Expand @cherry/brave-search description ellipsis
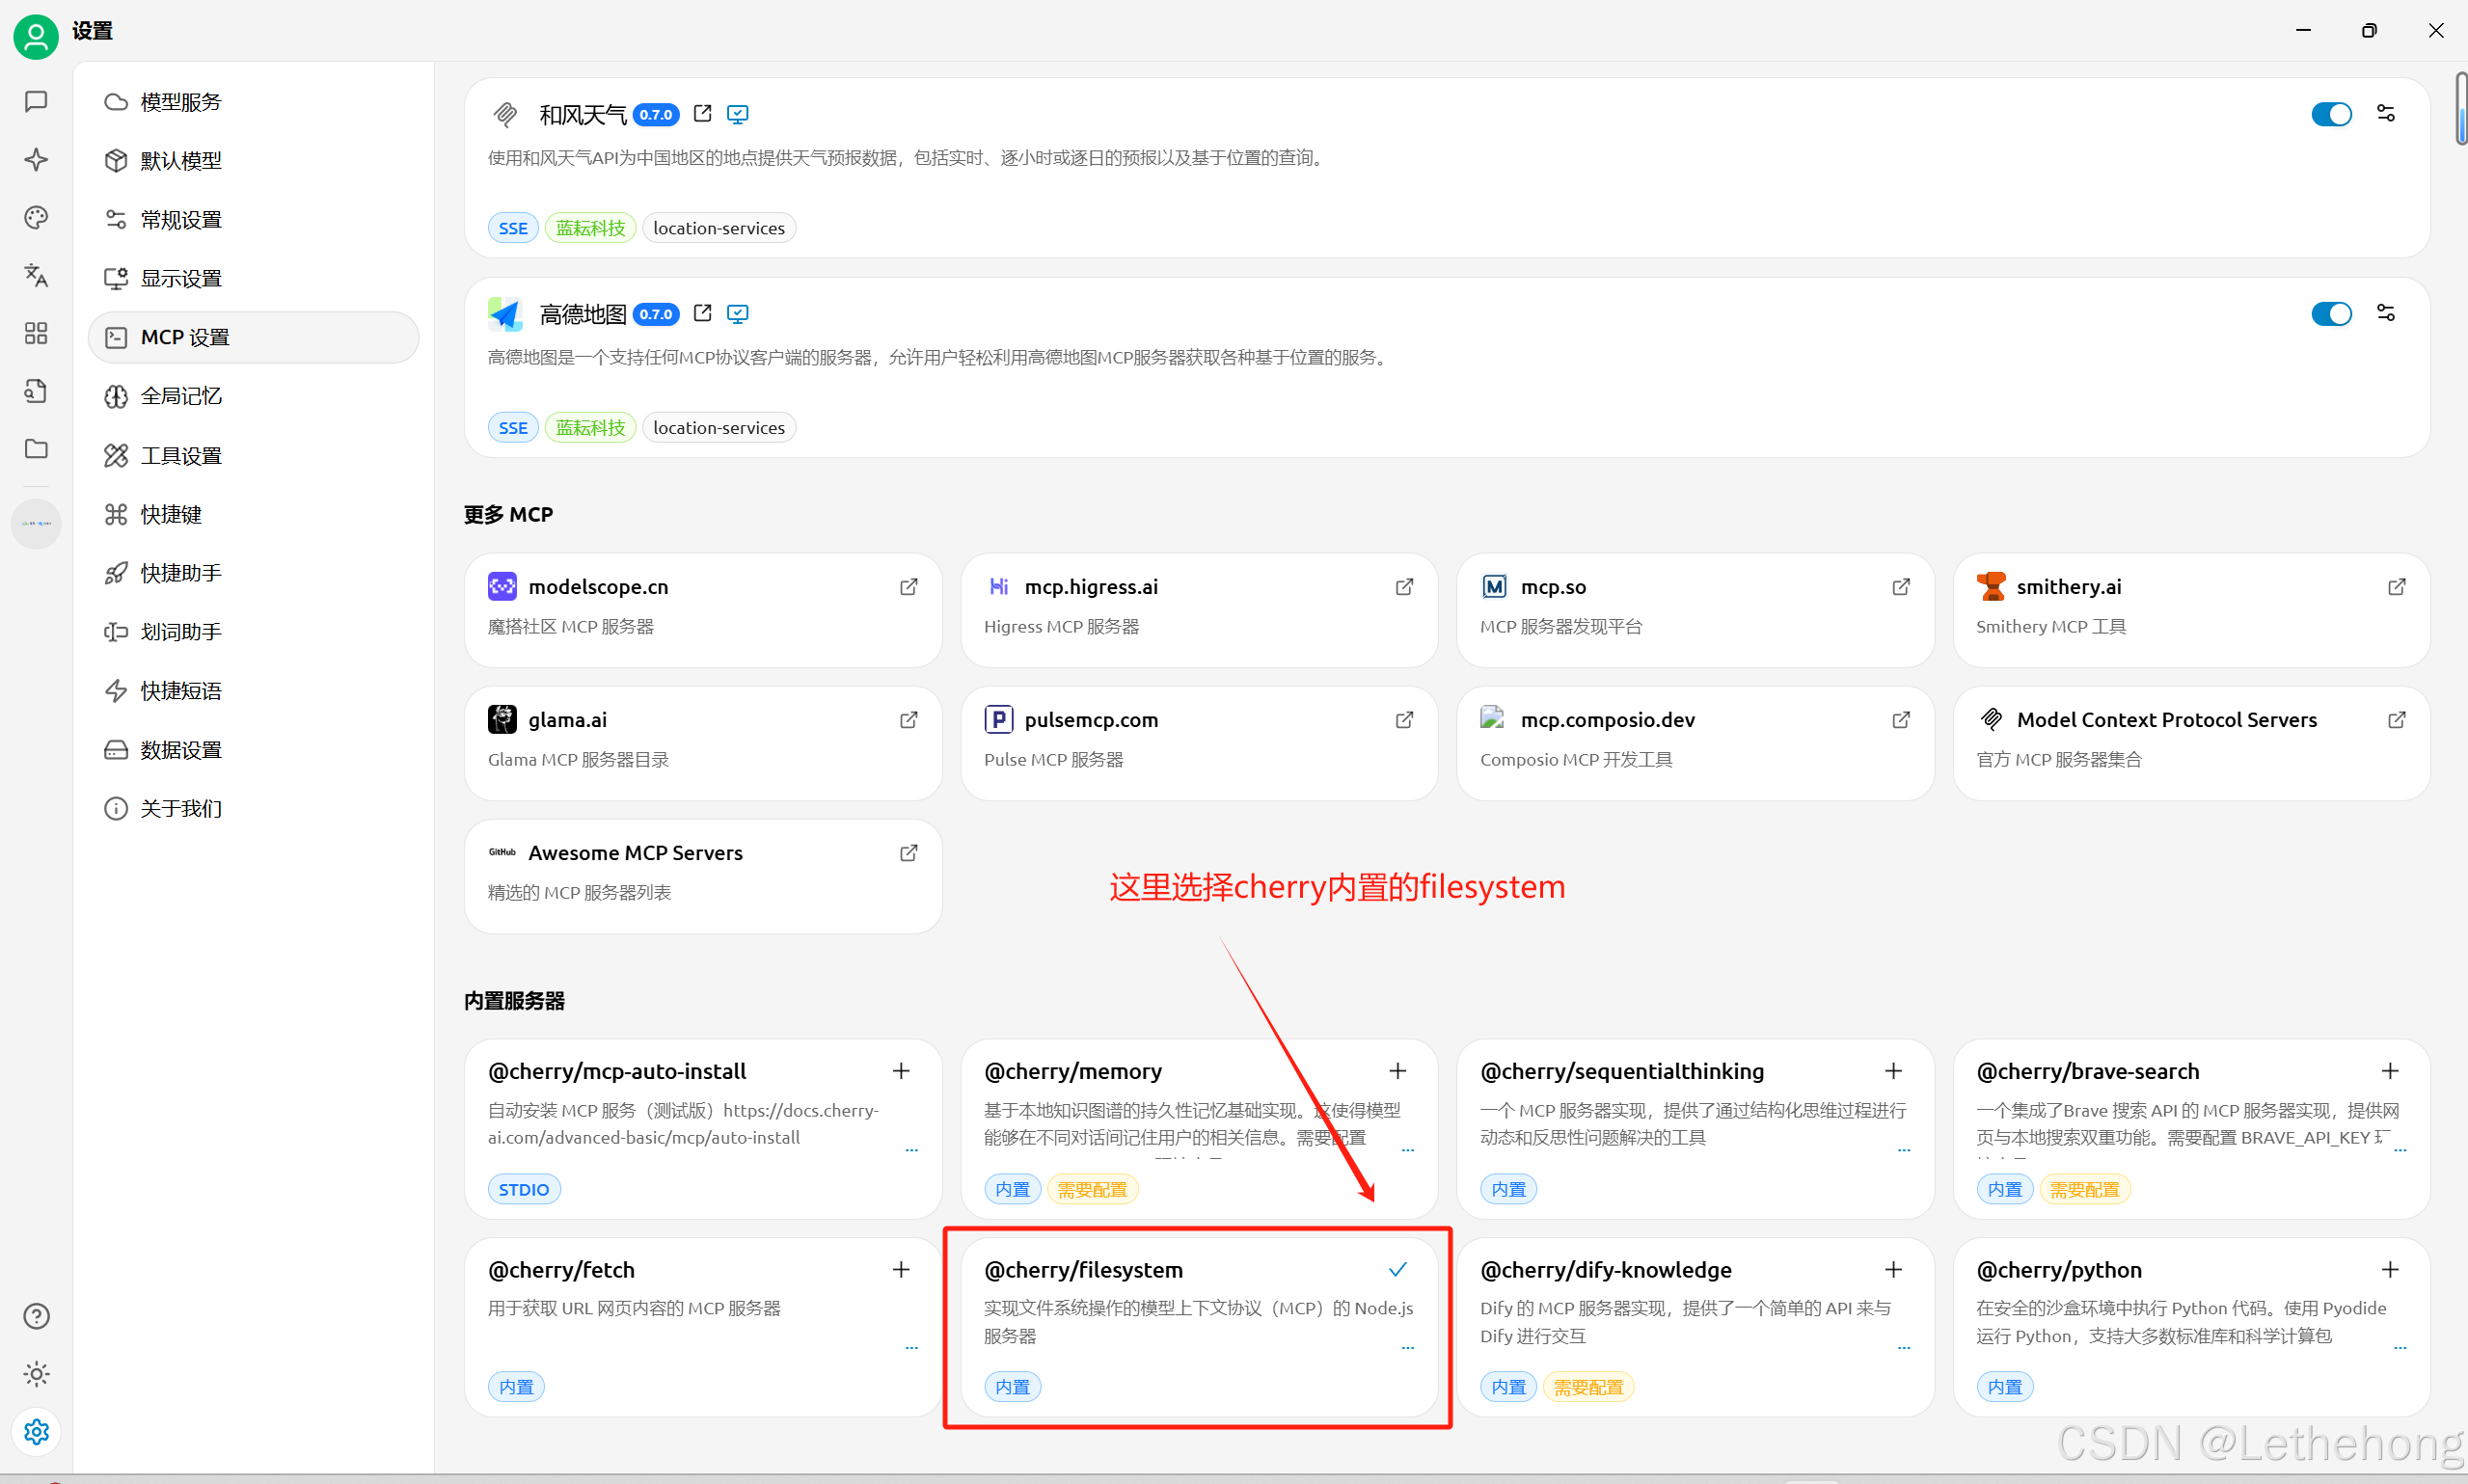2468x1484 pixels. coord(2400,1150)
